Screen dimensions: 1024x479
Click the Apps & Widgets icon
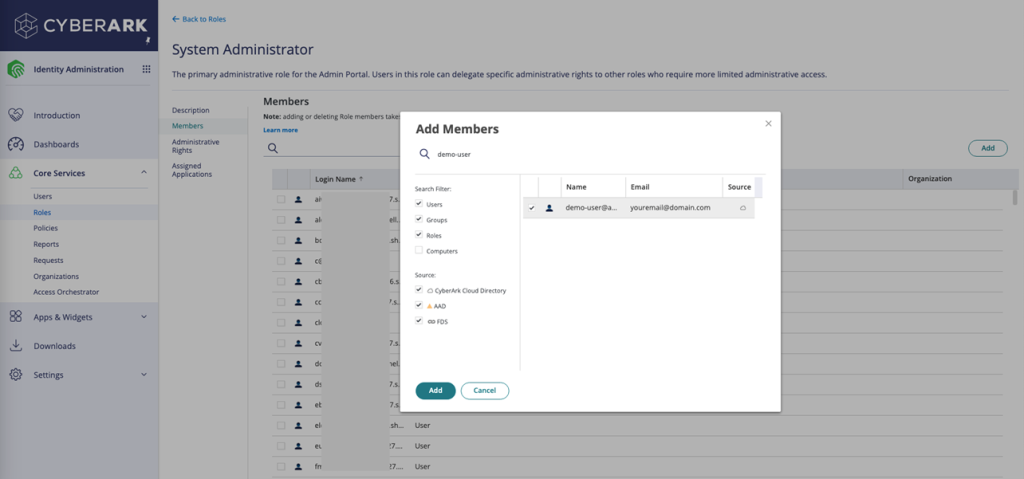coord(16,317)
